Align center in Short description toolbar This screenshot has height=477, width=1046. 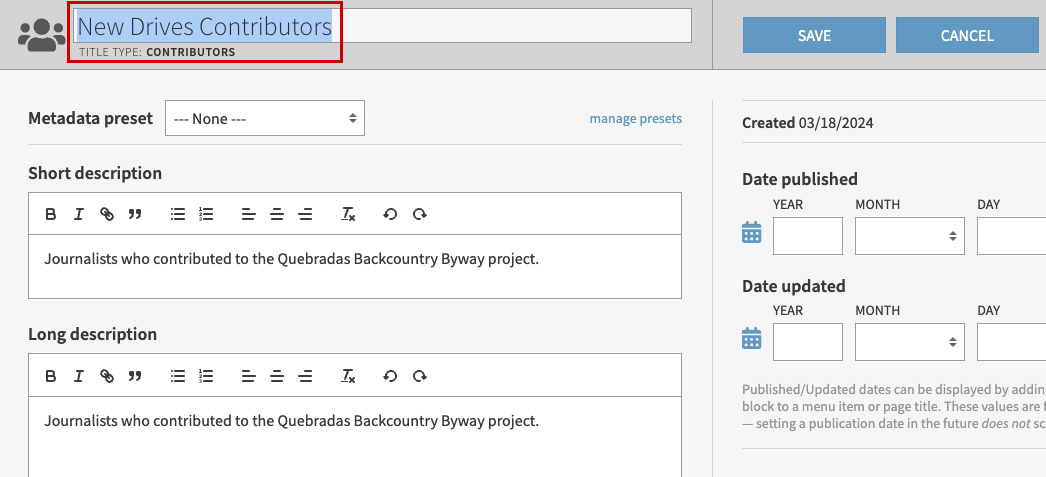pos(277,214)
